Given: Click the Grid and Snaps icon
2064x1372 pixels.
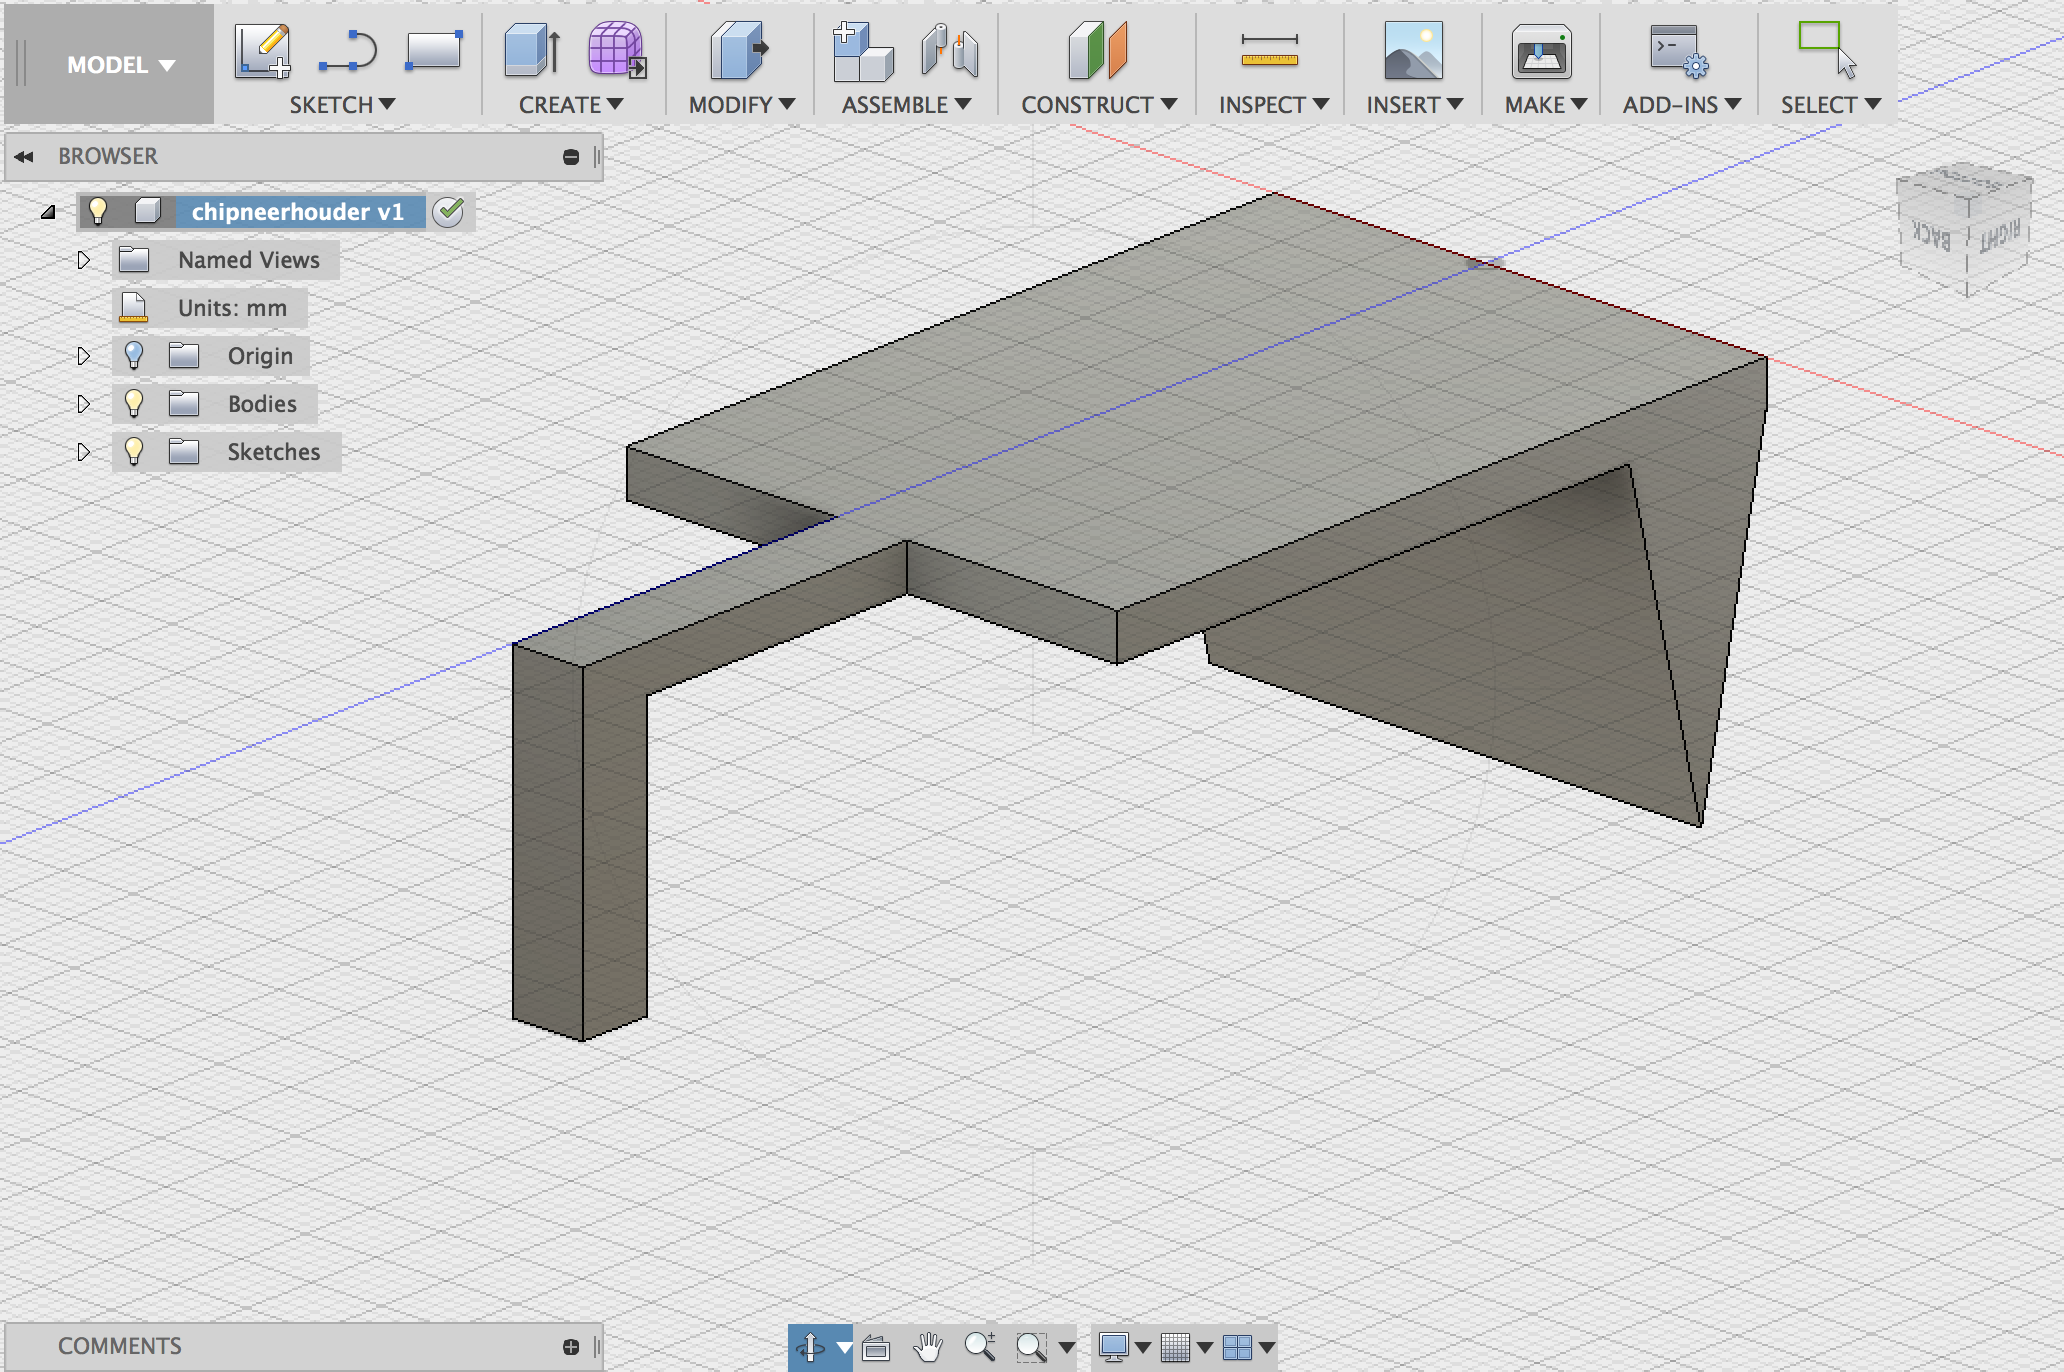Looking at the screenshot, I should tap(1175, 1347).
